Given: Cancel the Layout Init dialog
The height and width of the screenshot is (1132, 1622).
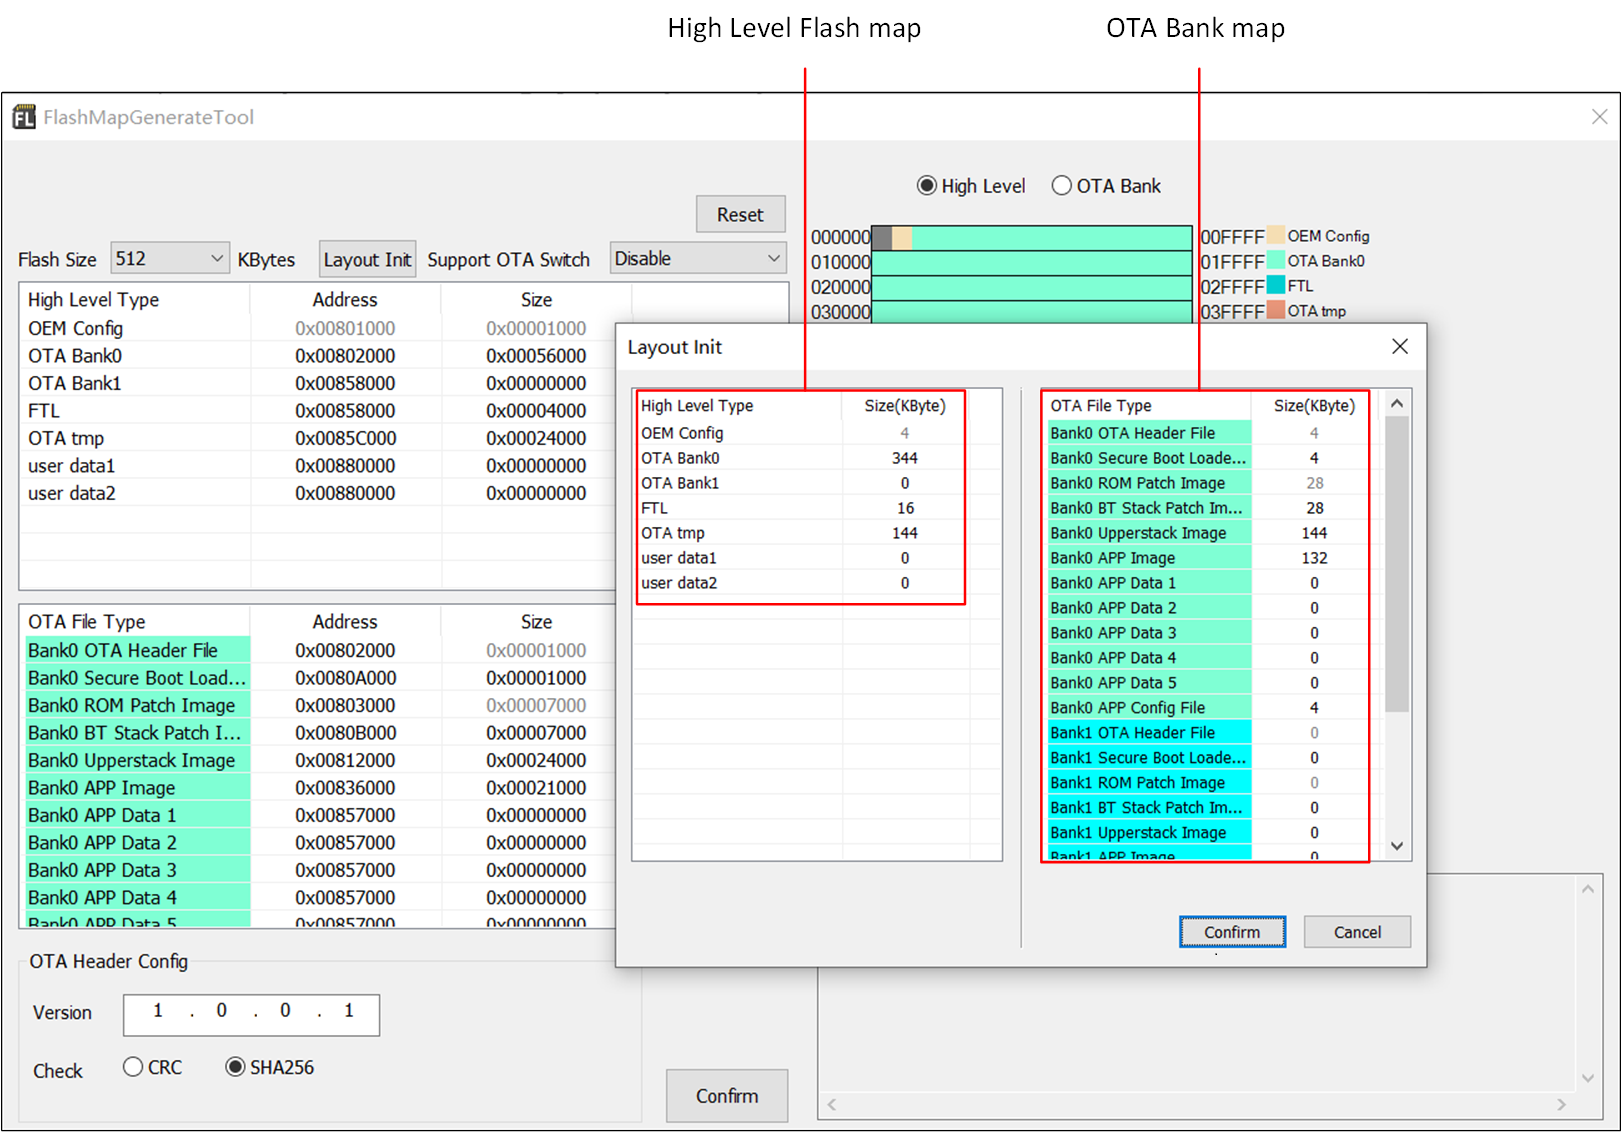Looking at the screenshot, I should (1356, 932).
